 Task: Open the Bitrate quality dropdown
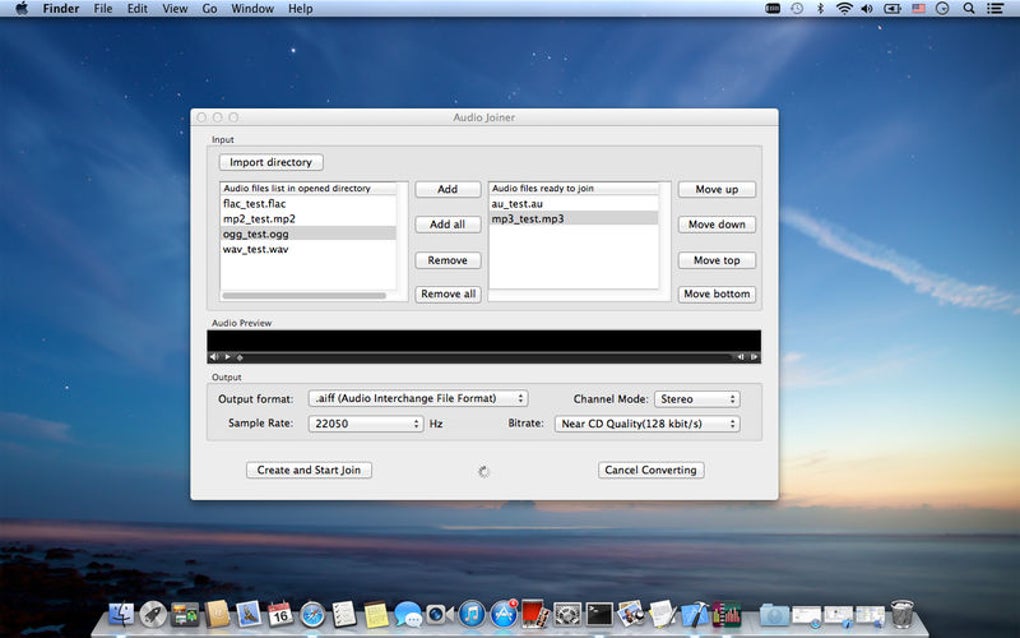click(x=647, y=424)
